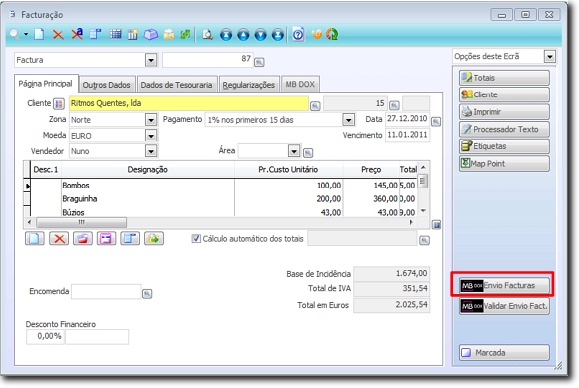Open the MB DOX tab
This screenshot has height=388, width=579.
click(300, 85)
